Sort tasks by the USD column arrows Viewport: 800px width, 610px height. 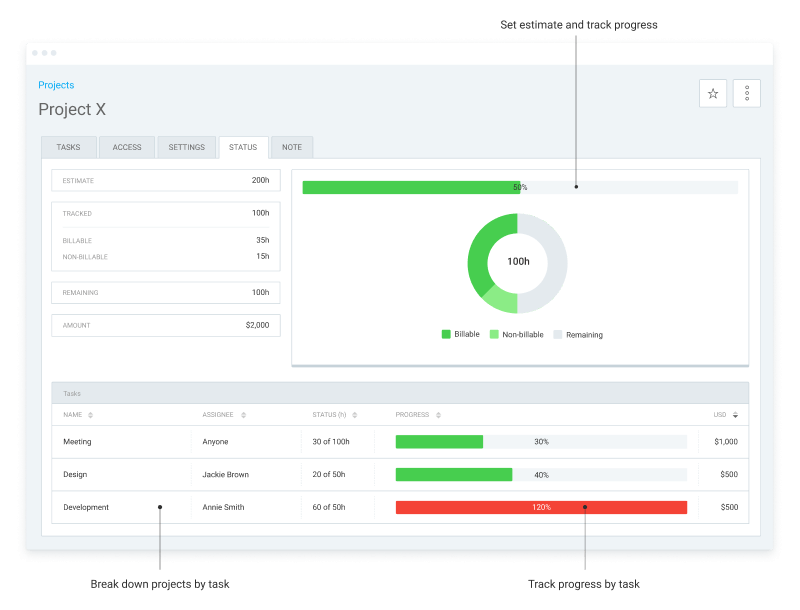(735, 415)
